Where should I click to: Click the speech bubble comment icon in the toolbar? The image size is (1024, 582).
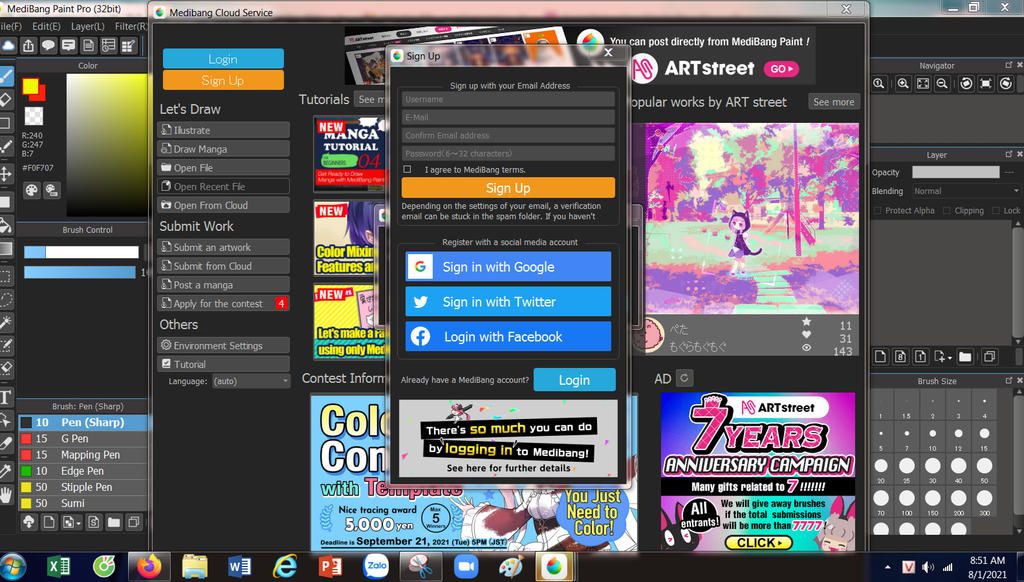(x=48, y=45)
